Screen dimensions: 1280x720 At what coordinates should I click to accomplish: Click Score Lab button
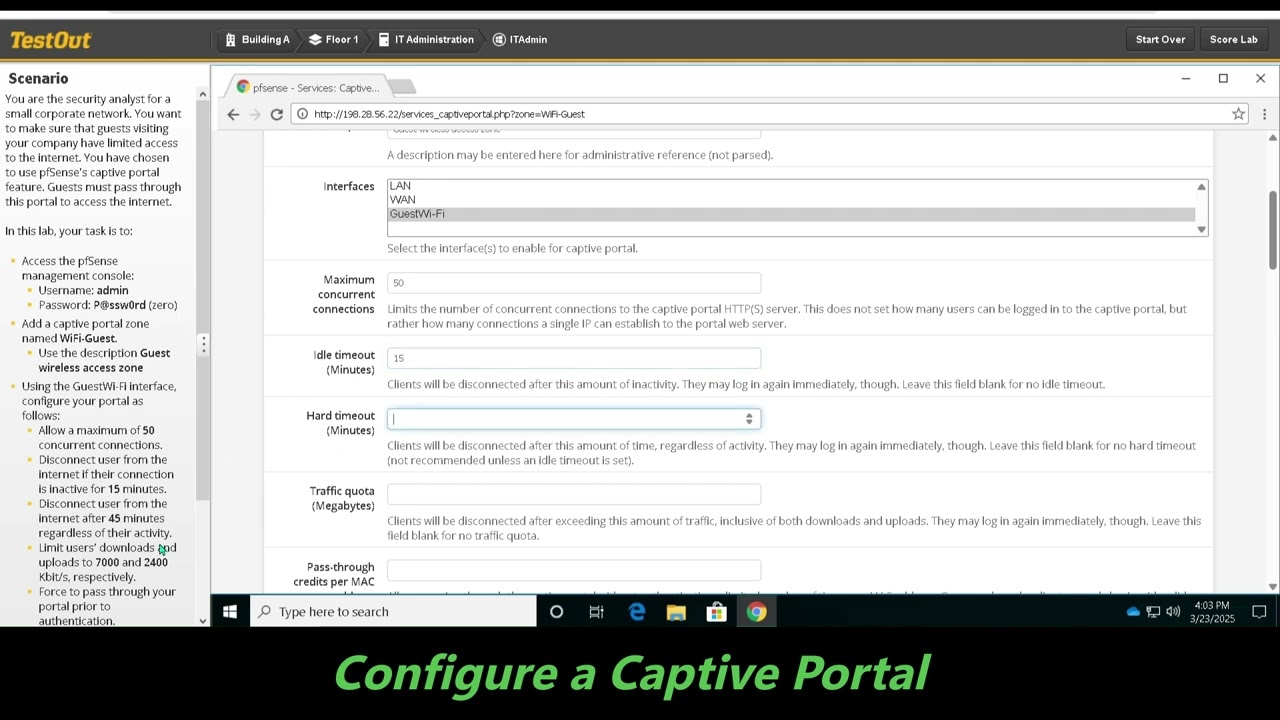point(1233,40)
